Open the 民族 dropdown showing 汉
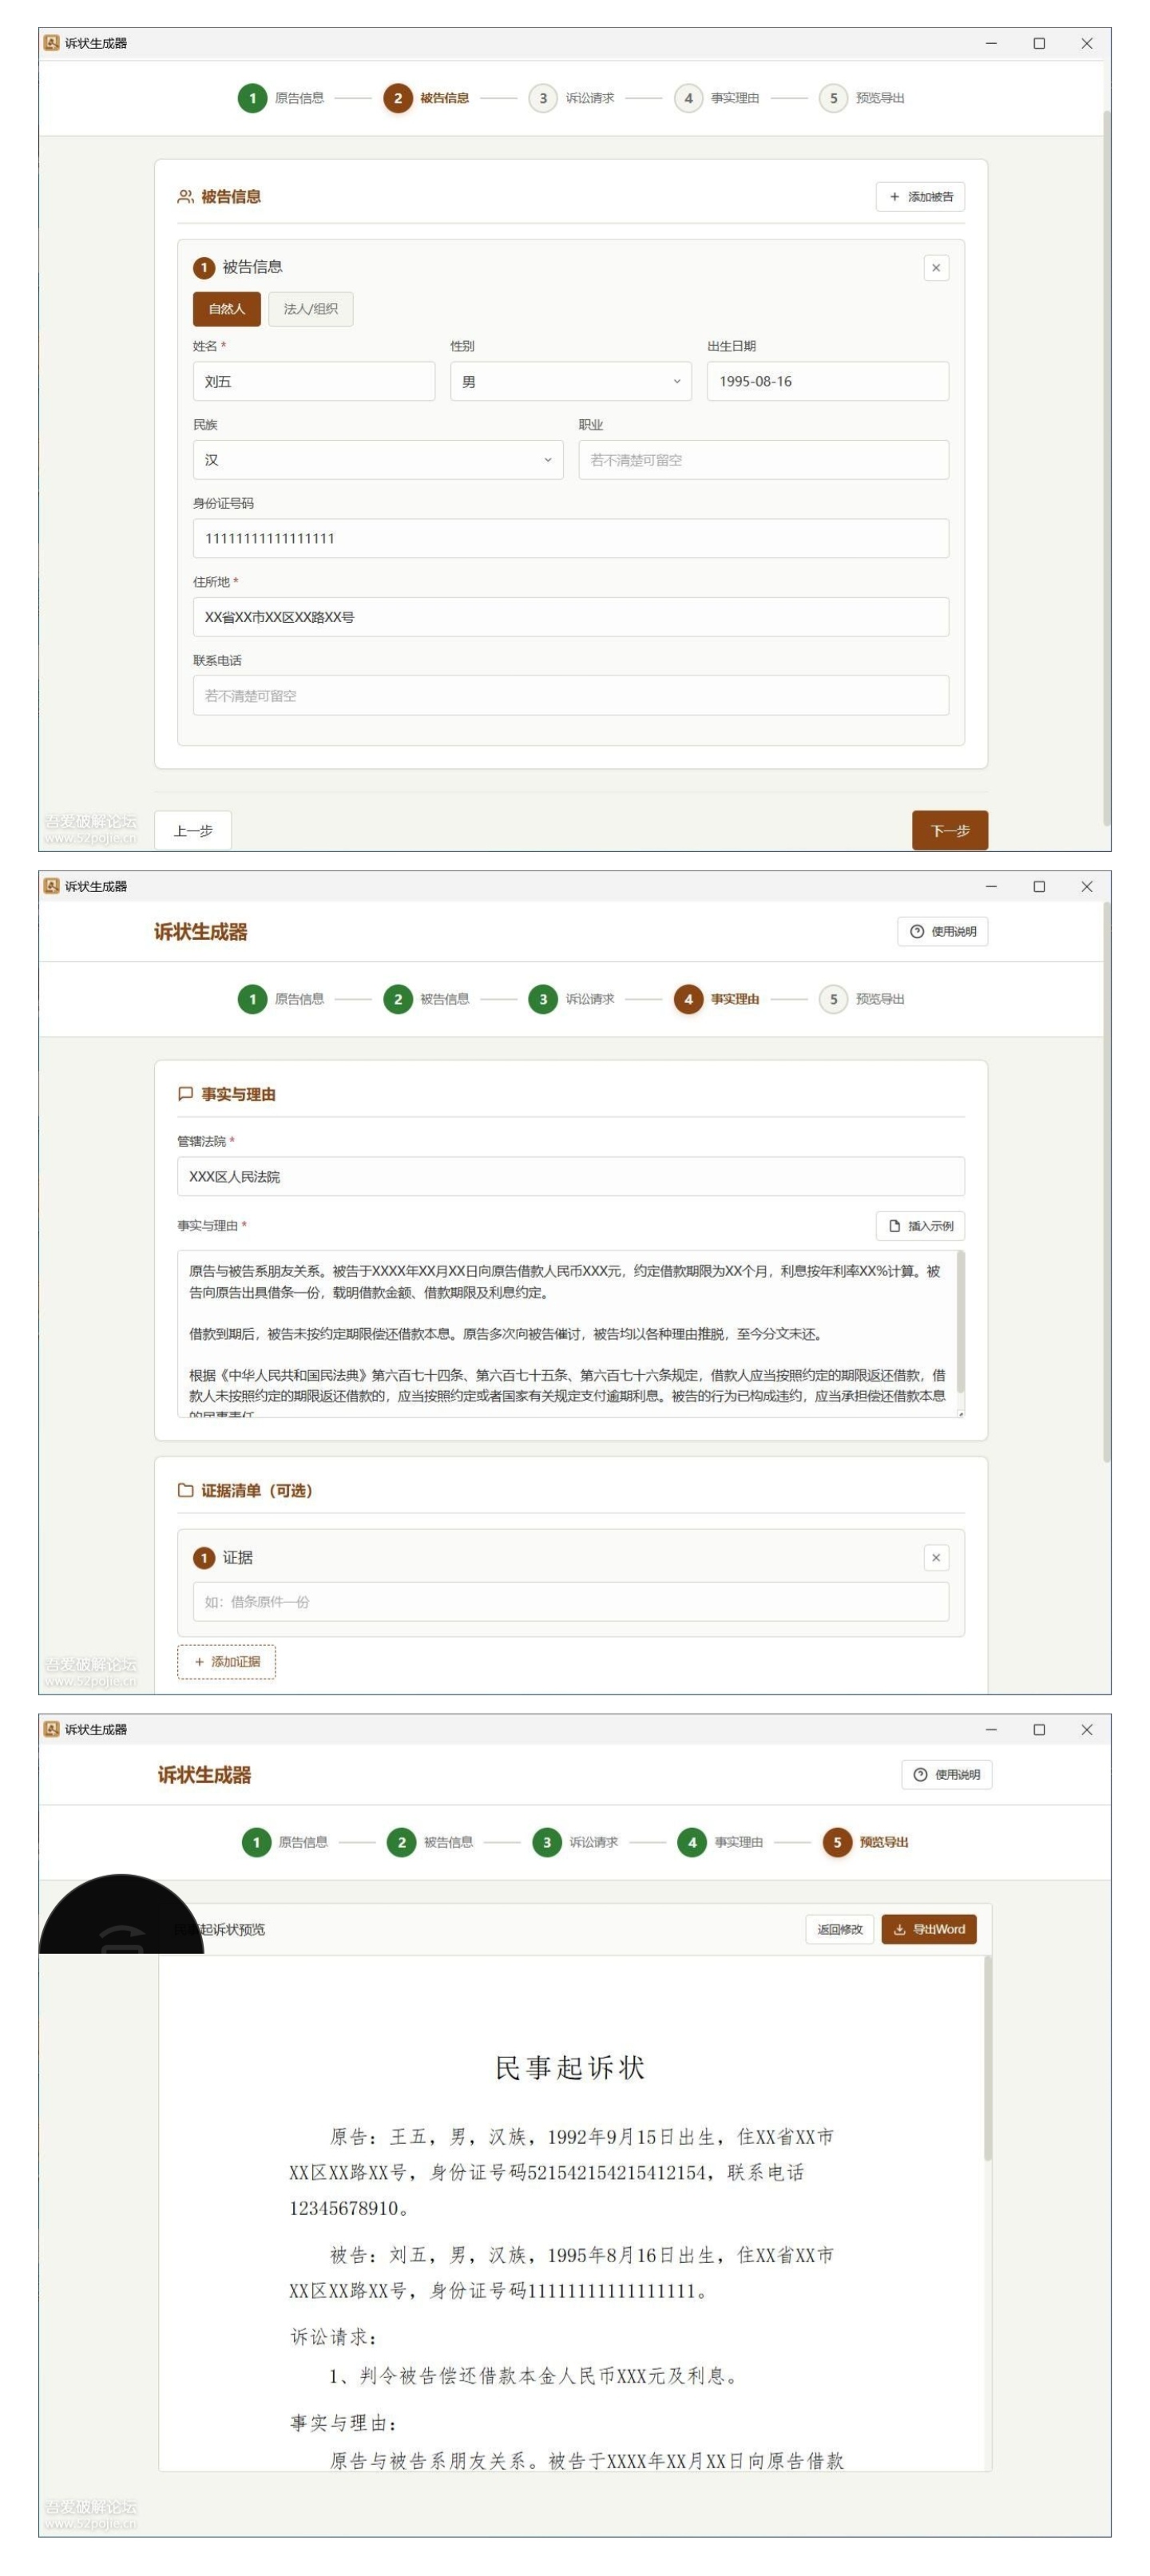This screenshot has height=2576, width=1150. (x=377, y=460)
